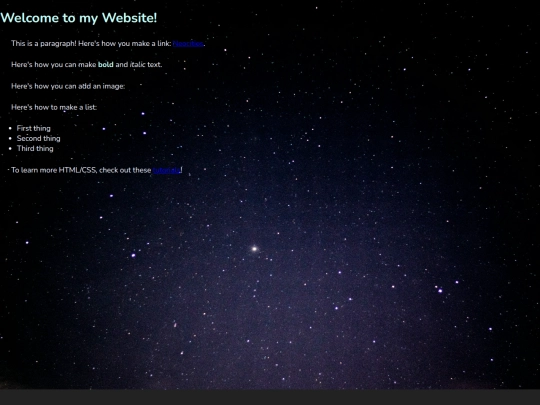Open the Neocities link
The width and height of the screenshot is (540, 405).
point(188,44)
